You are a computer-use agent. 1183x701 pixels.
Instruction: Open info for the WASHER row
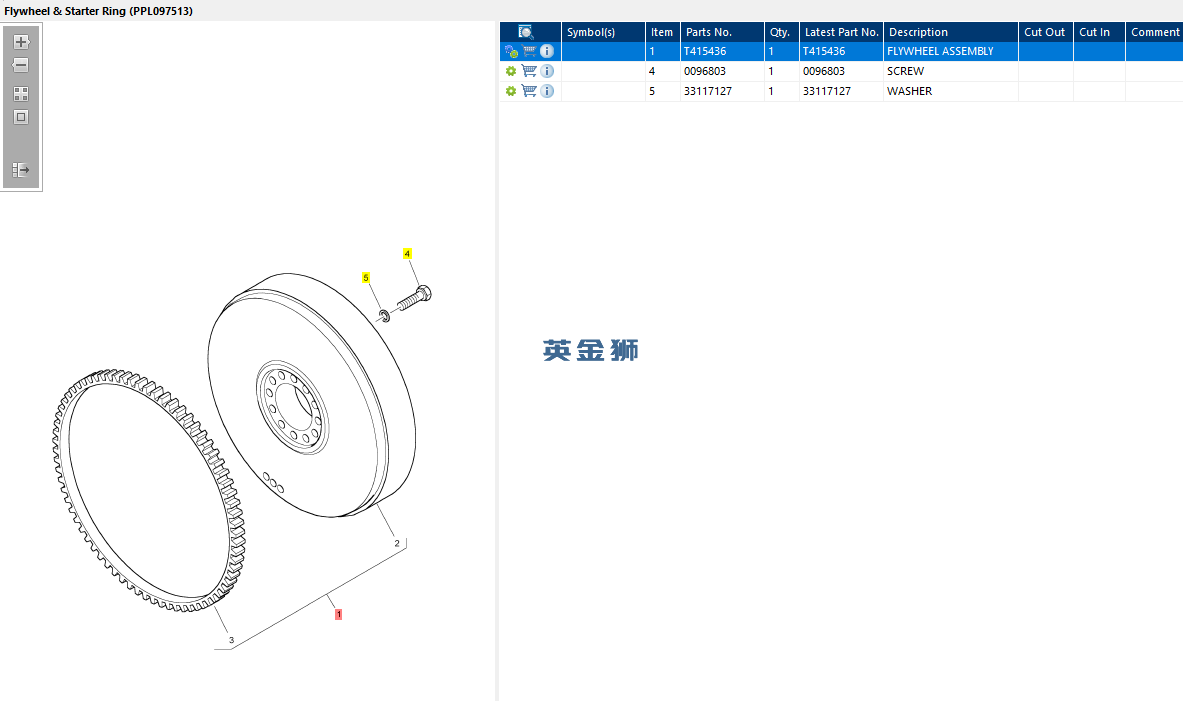pyautogui.click(x=547, y=91)
